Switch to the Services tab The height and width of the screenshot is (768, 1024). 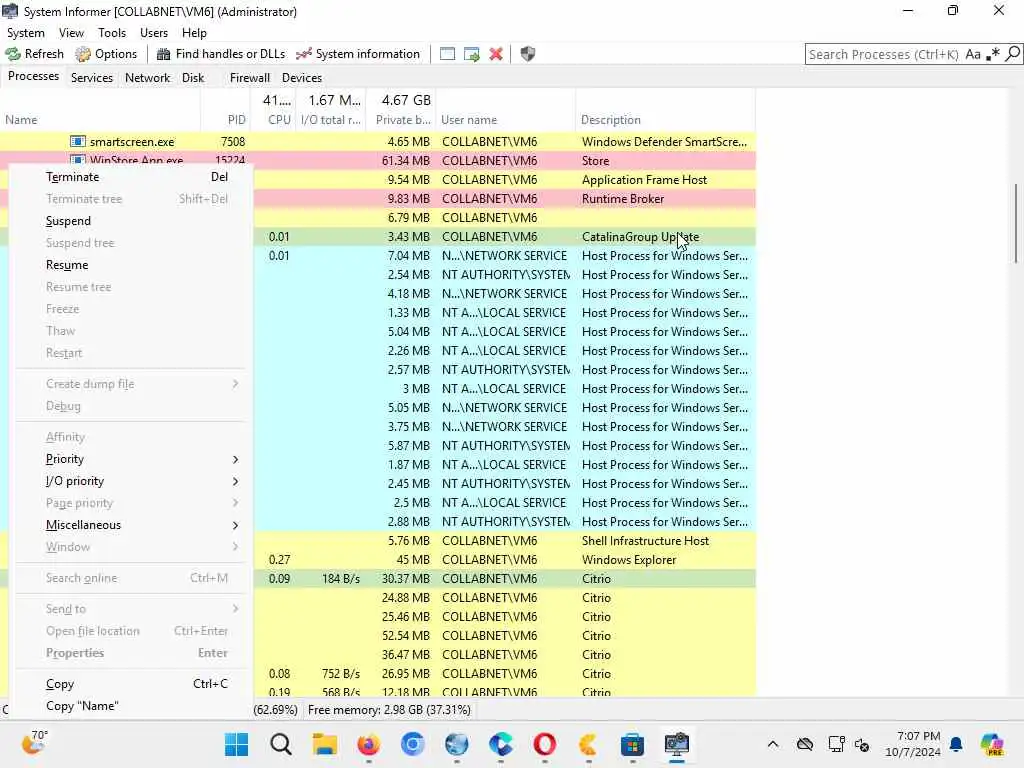[x=91, y=78]
